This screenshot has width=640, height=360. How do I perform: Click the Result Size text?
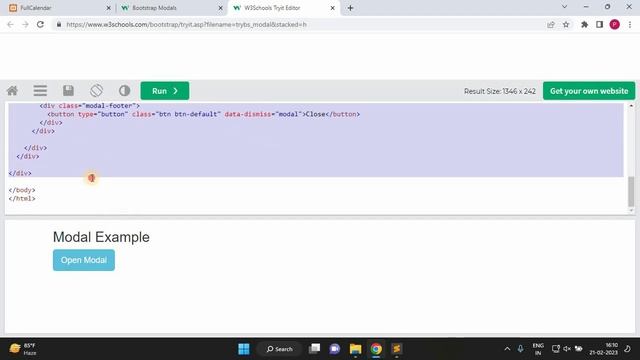[500, 91]
